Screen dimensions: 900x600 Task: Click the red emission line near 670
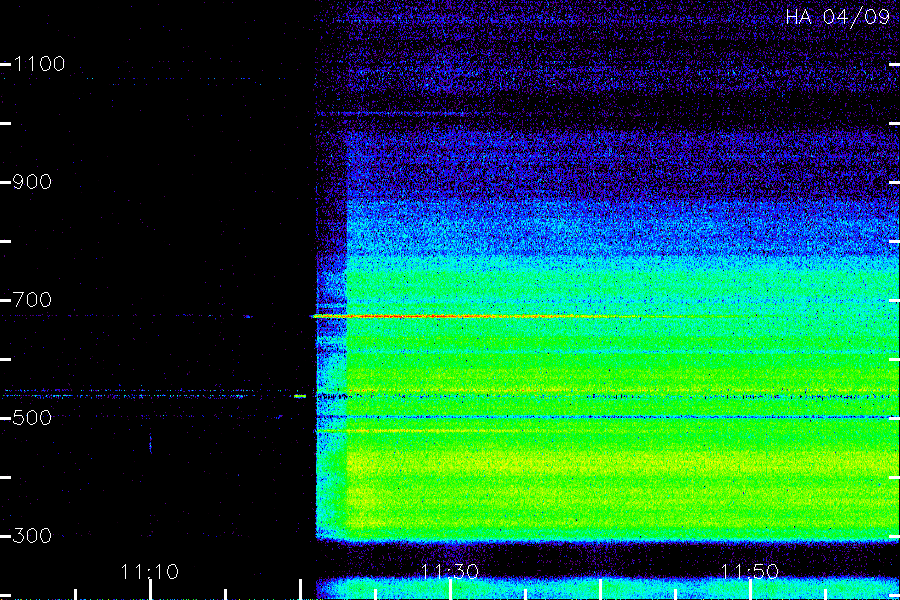(459, 316)
